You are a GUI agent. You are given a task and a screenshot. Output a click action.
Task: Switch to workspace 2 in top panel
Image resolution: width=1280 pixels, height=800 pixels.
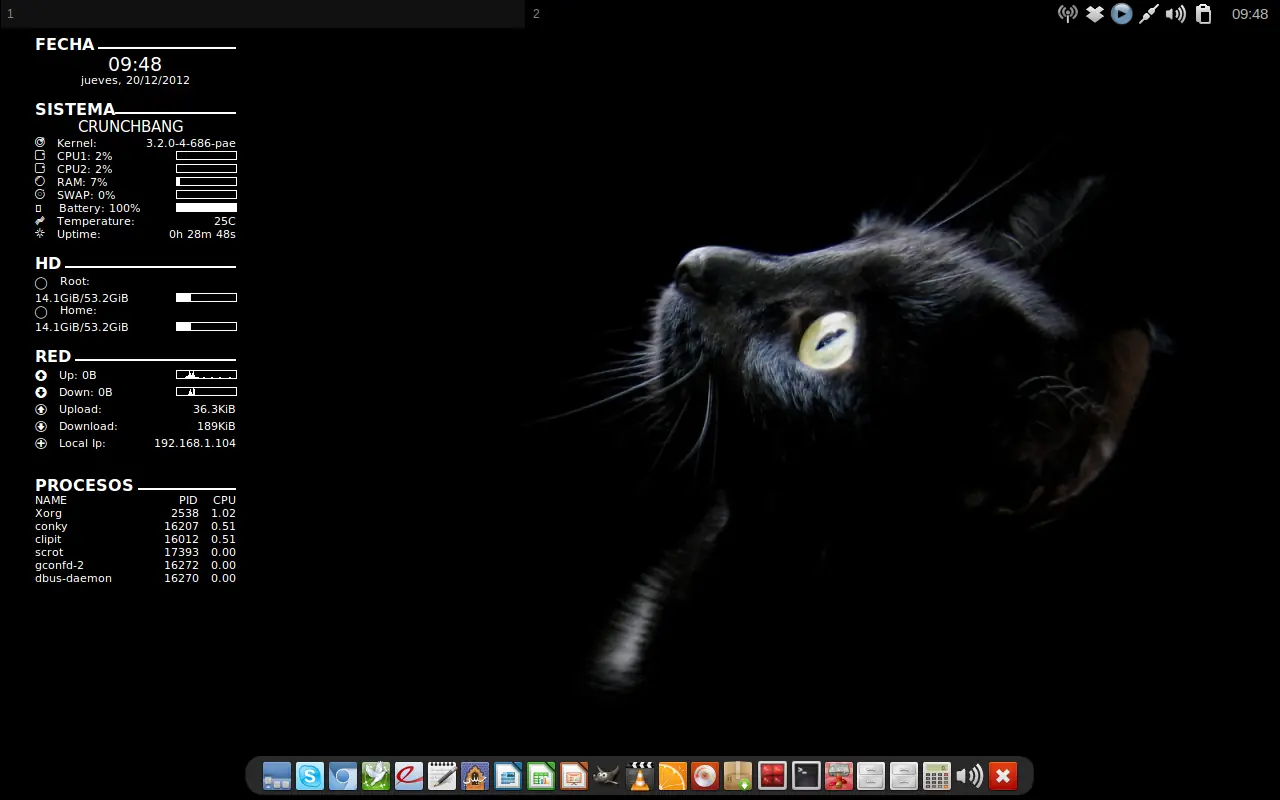(537, 14)
